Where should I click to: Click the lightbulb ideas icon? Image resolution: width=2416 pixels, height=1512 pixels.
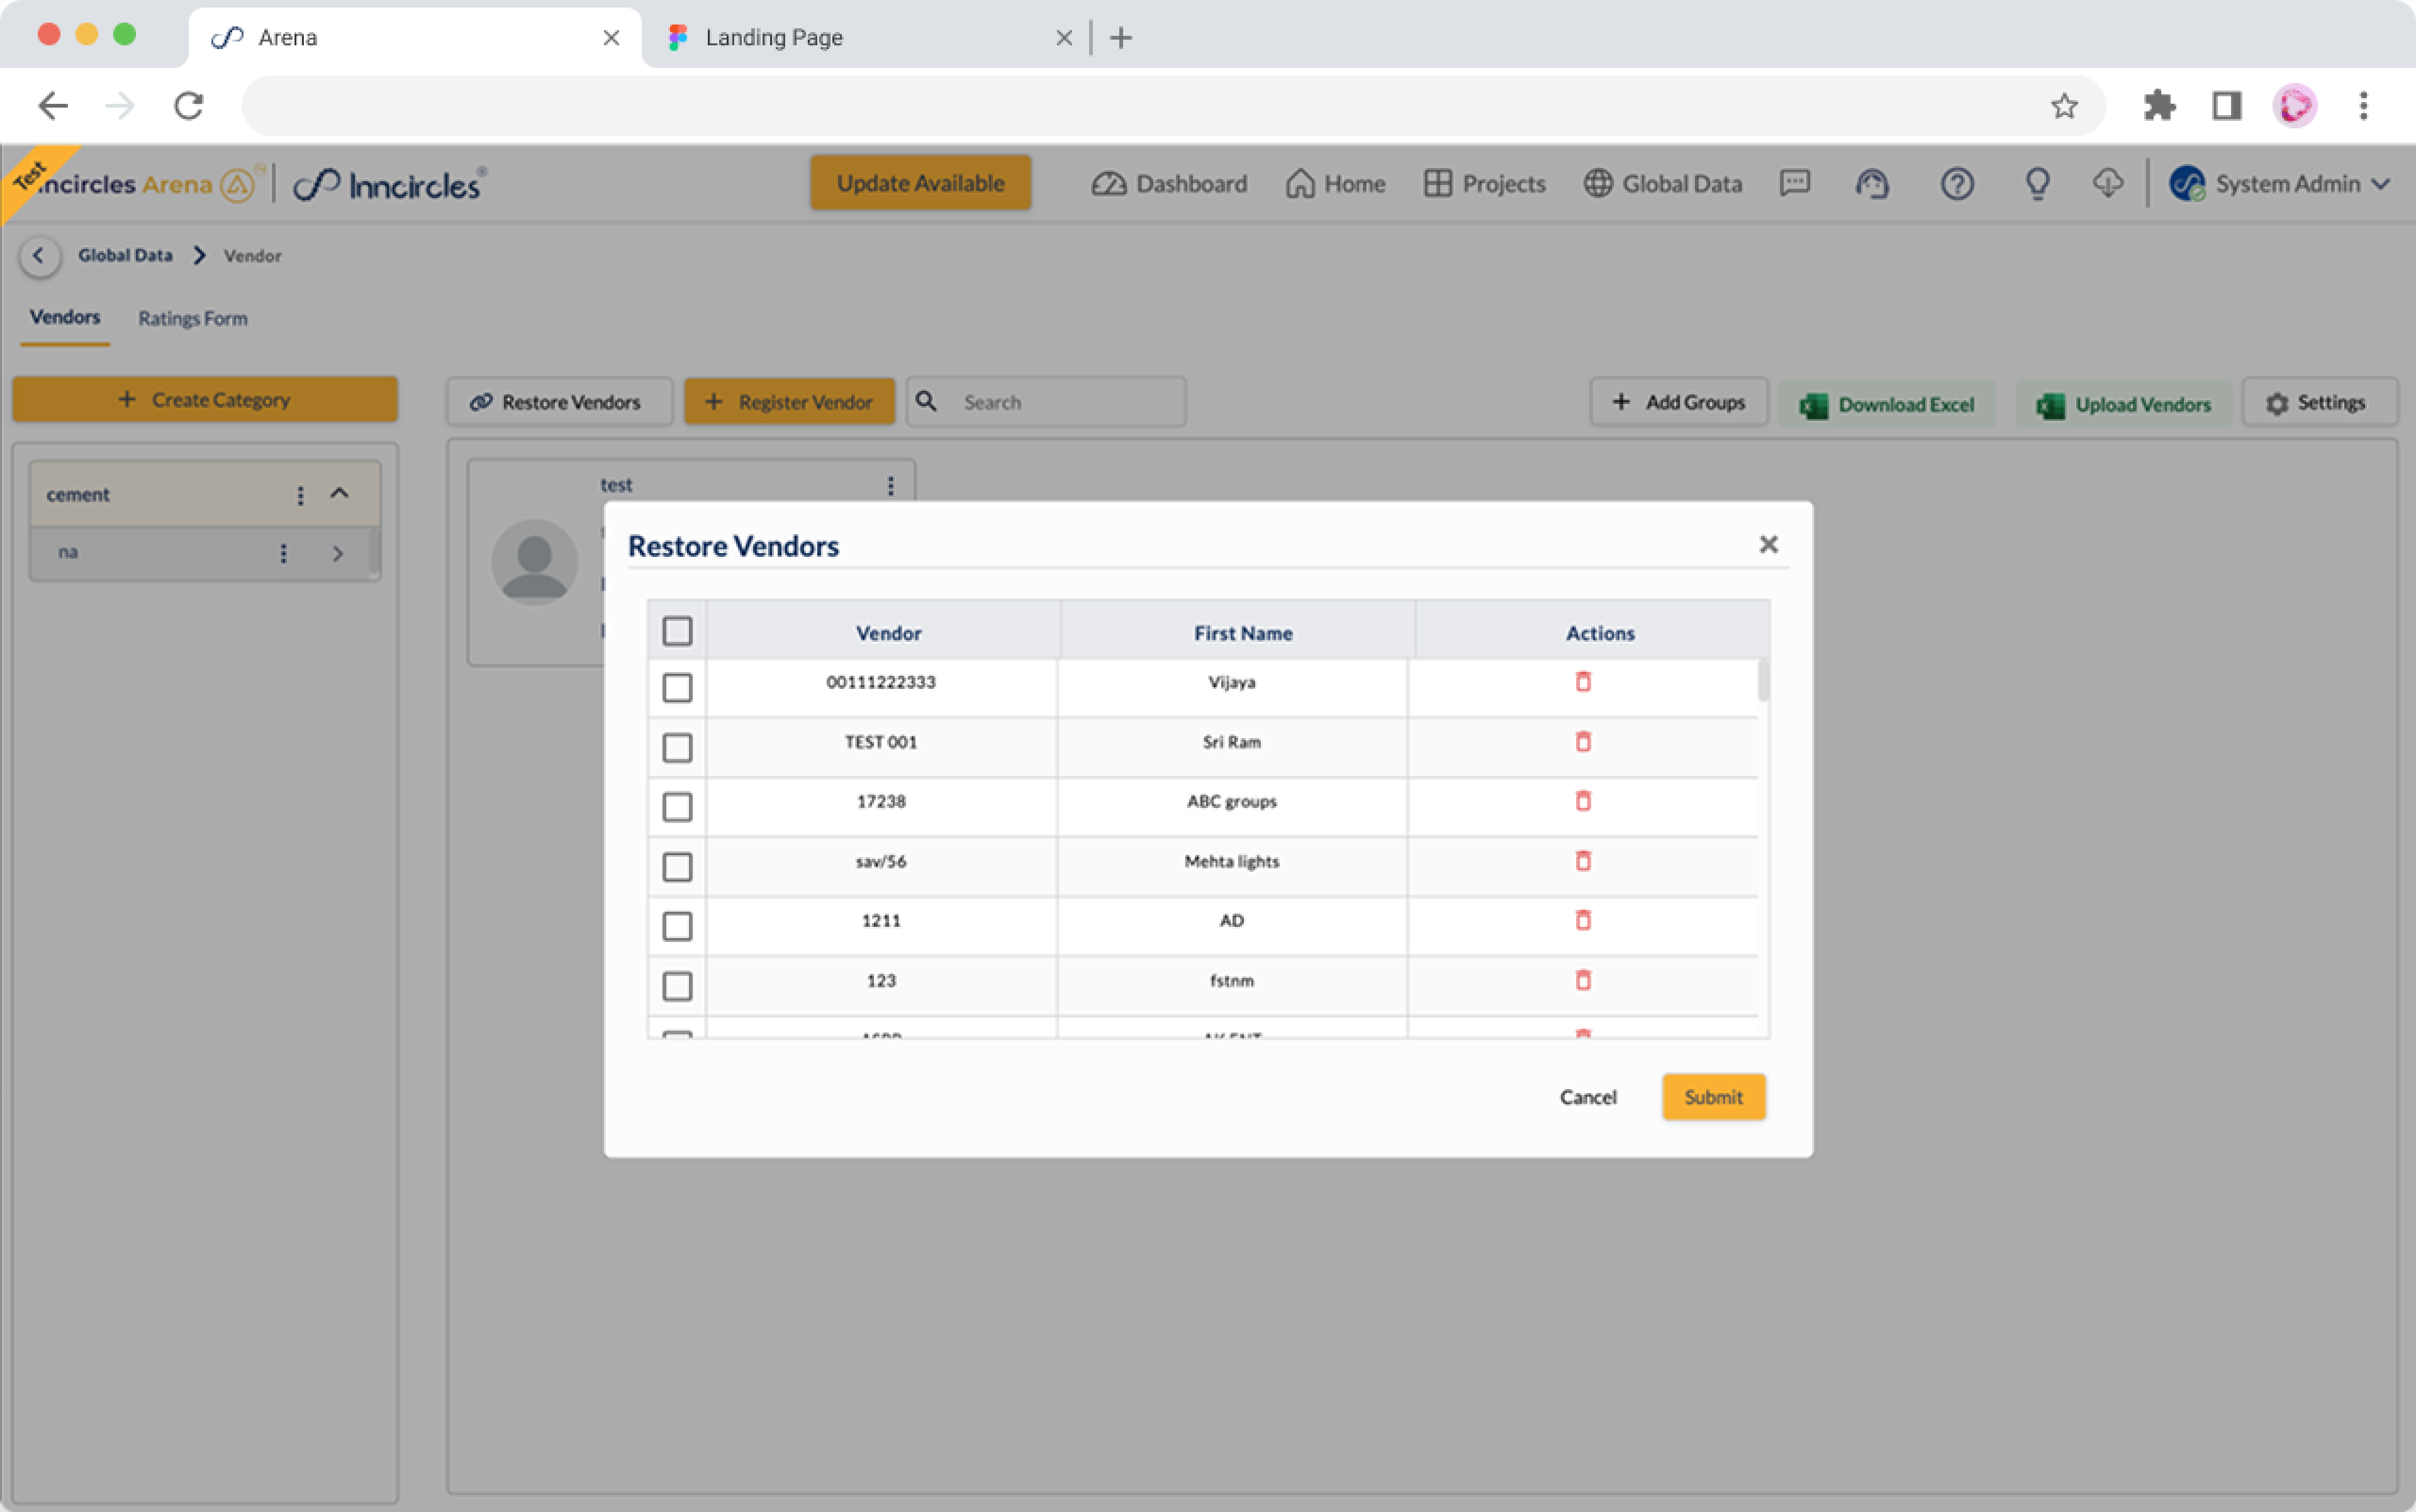pos(2037,184)
